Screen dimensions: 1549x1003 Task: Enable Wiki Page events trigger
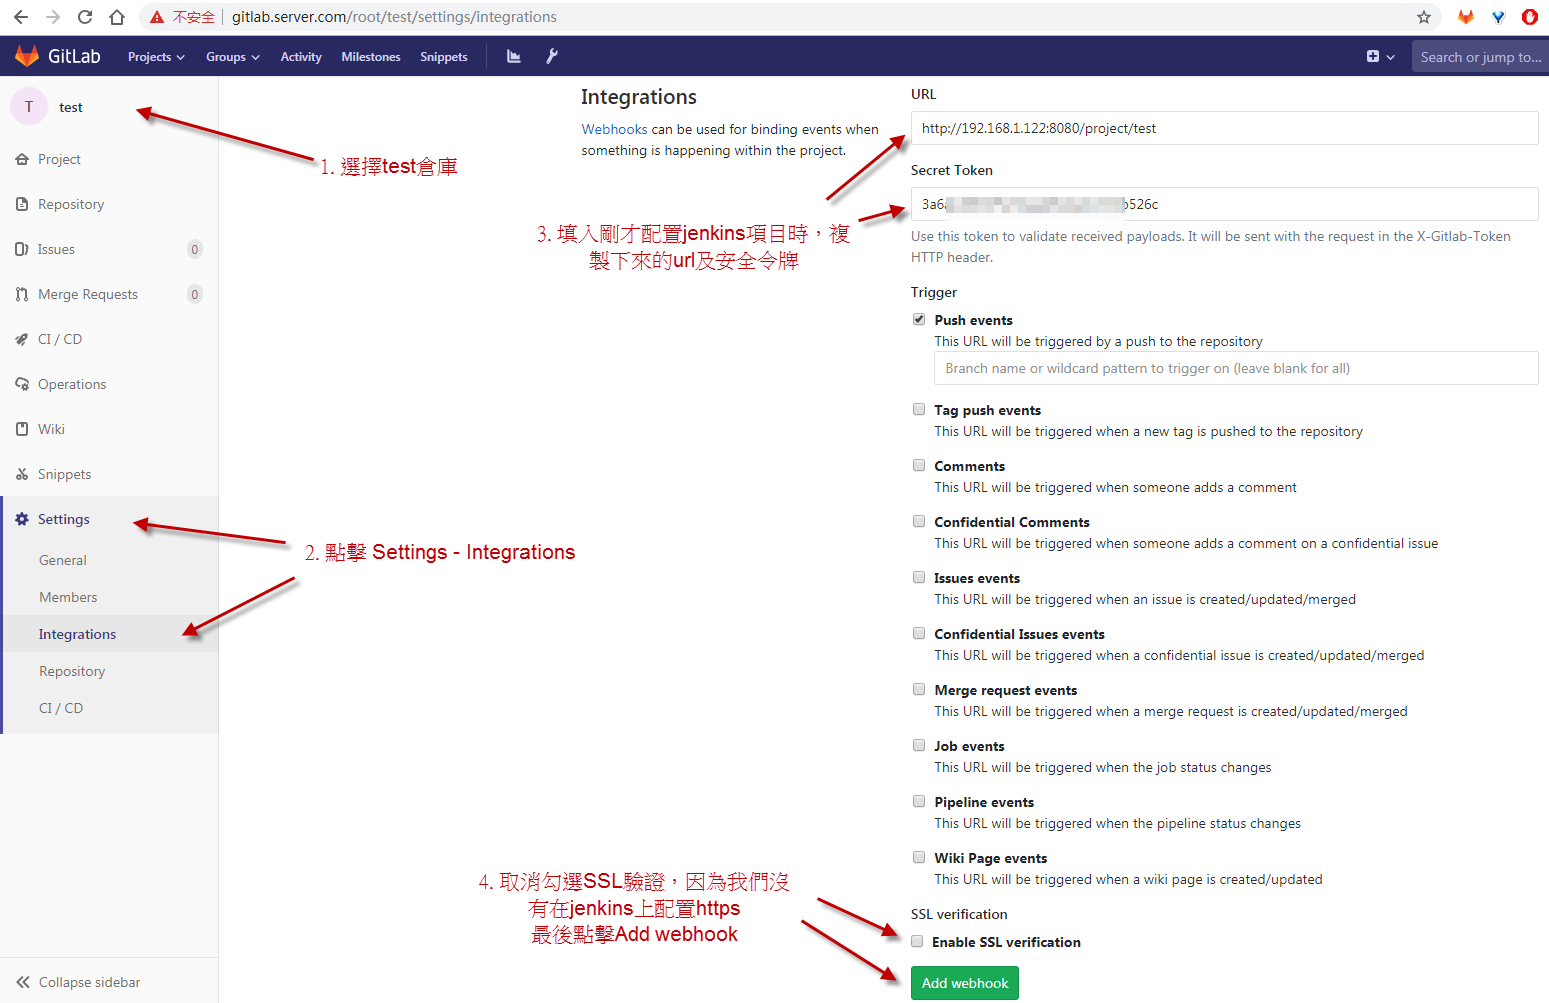click(x=919, y=857)
